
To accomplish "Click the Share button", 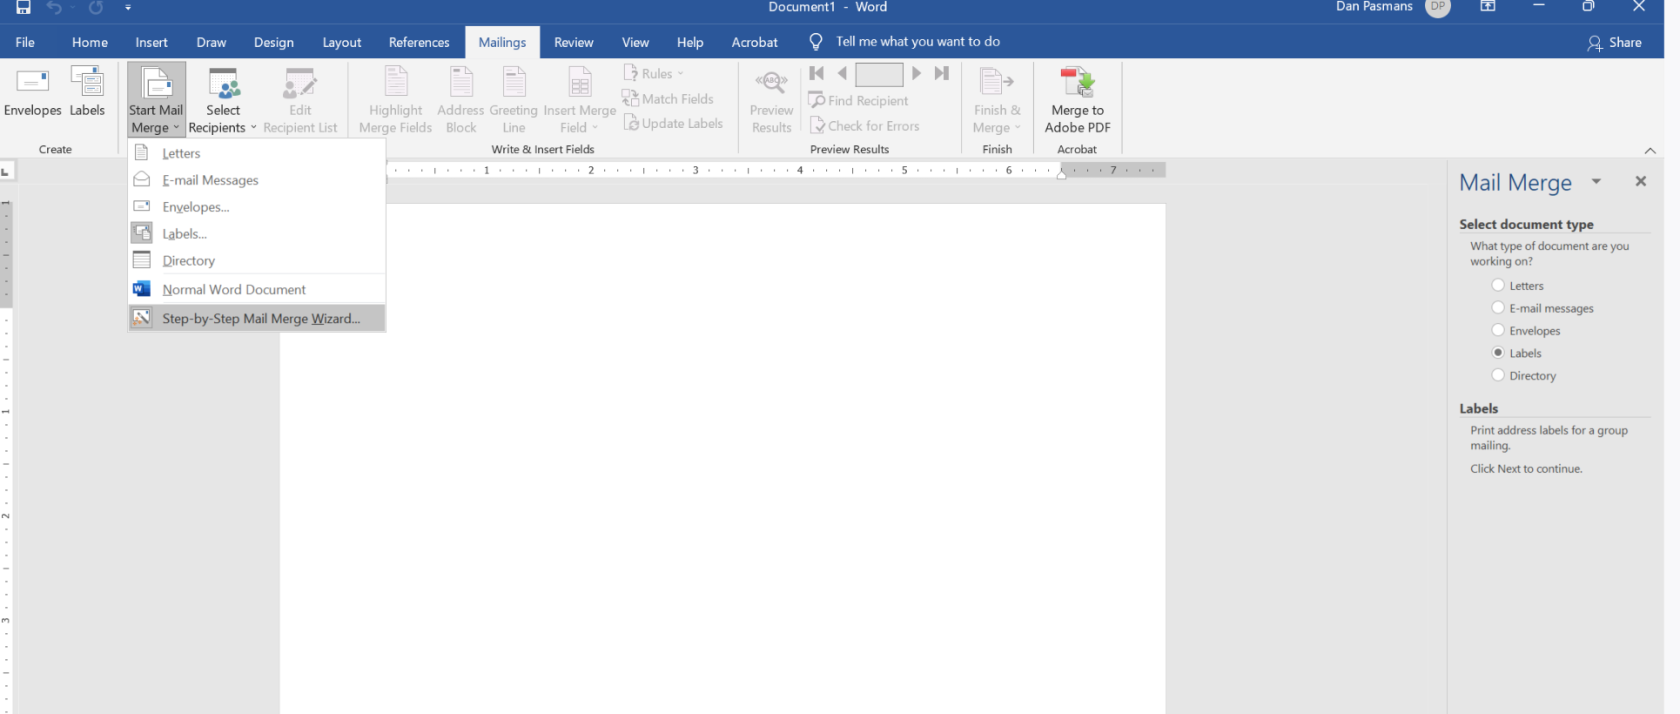I will (1614, 42).
